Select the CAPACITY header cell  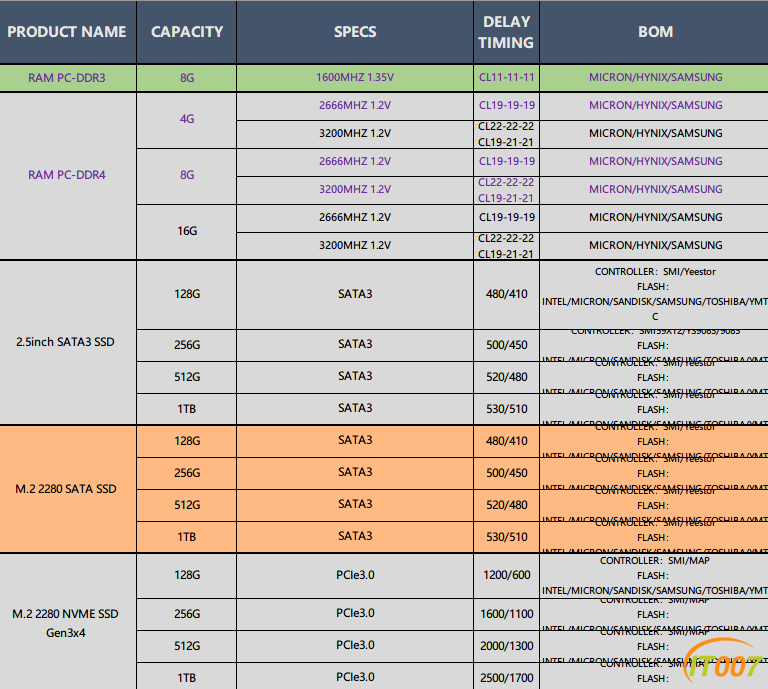(x=187, y=32)
